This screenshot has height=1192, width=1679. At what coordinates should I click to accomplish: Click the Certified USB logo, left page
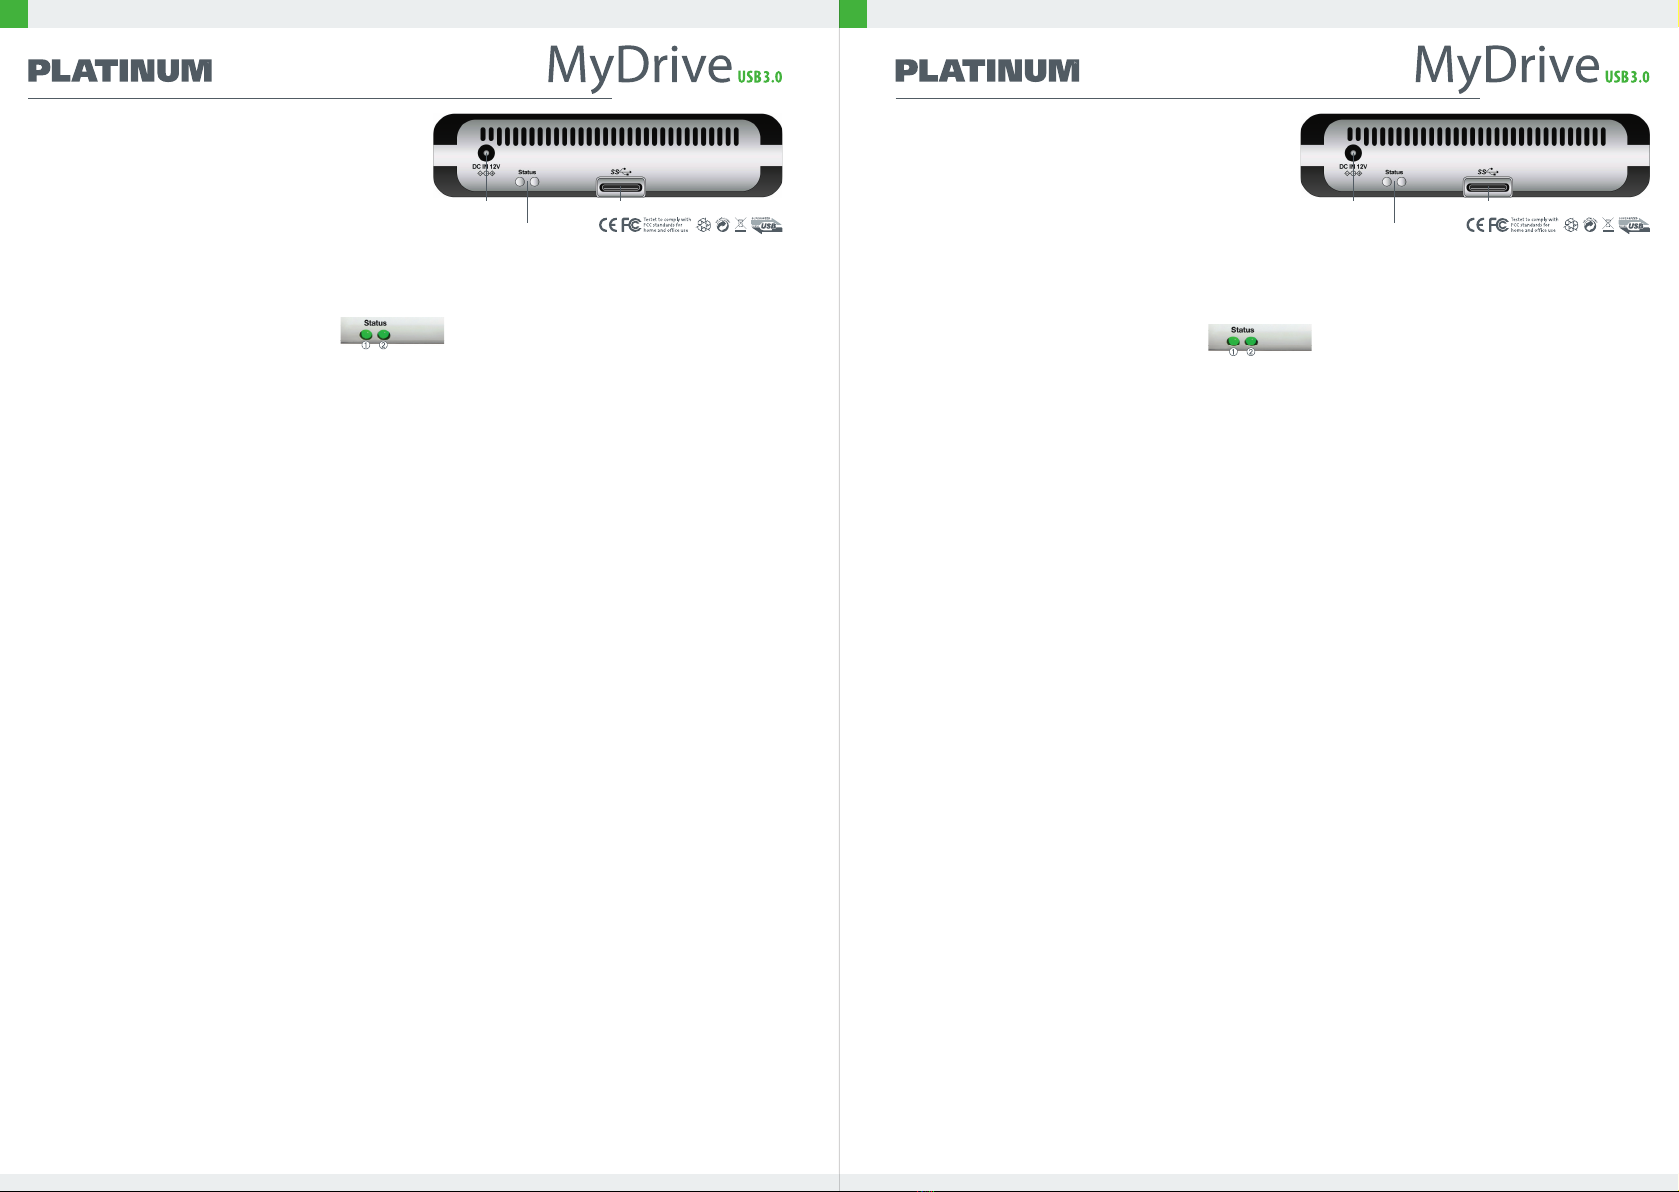(767, 225)
